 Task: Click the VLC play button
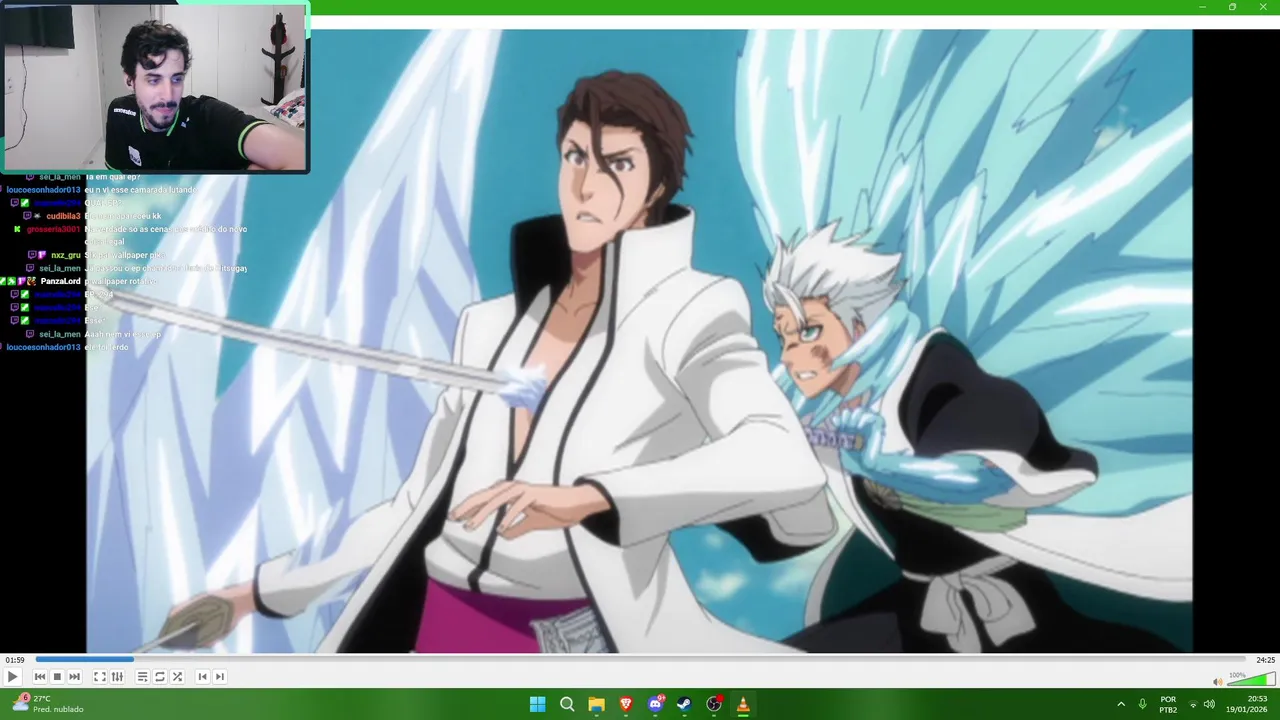pos(12,677)
